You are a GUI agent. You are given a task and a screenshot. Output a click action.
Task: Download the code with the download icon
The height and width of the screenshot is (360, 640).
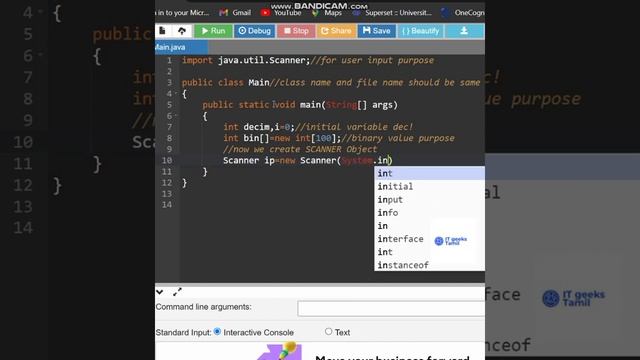pos(464,31)
